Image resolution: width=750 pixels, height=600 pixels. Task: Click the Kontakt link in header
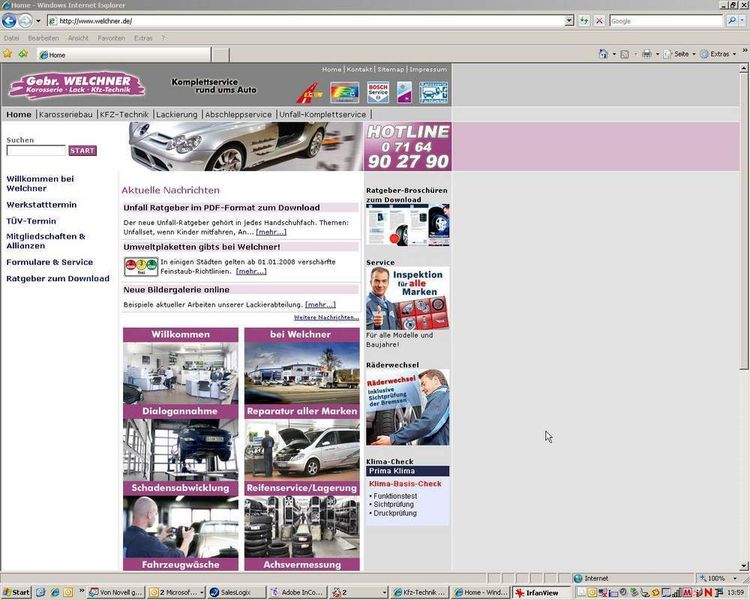tap(359, 69)
